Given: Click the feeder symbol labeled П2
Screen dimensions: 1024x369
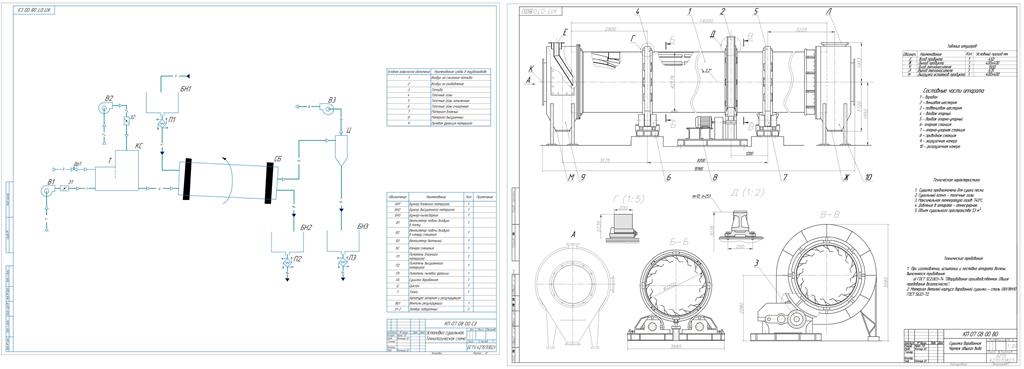Looking at the screenshot, I should [287, 259].
